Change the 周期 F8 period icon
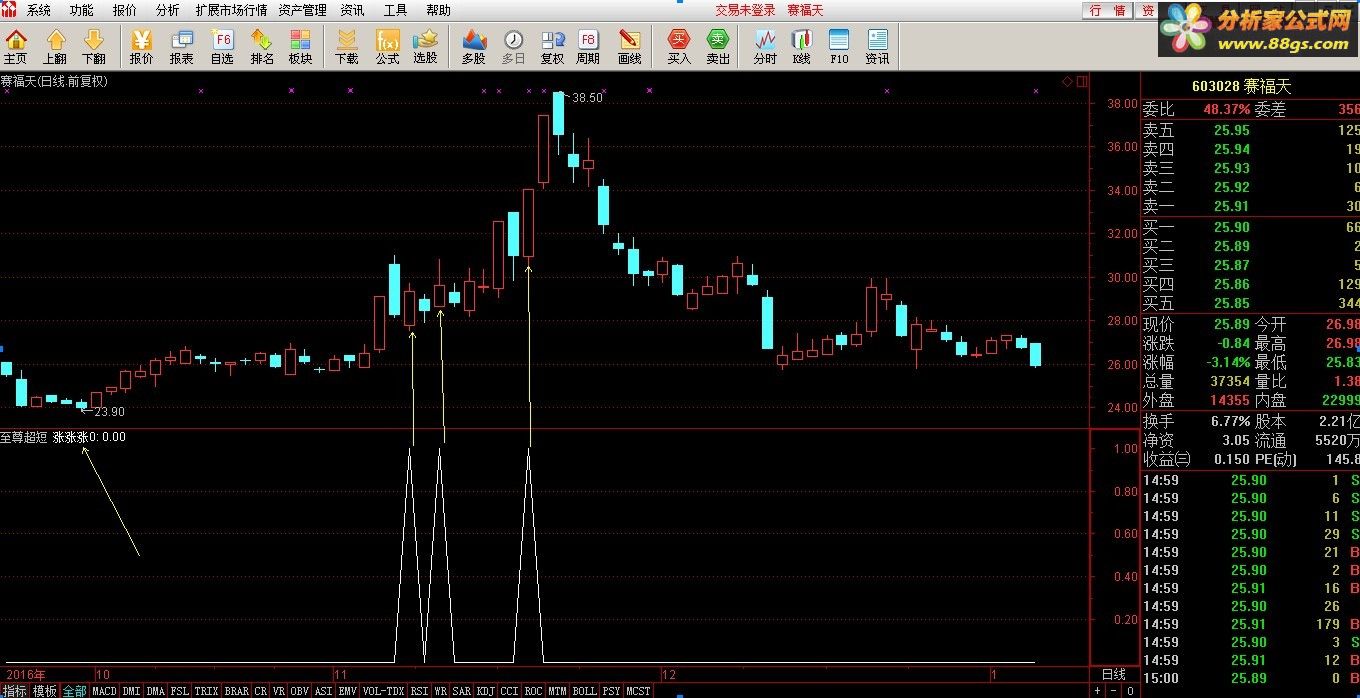Image resolution: width=1360 pixels, height=698 pixels. [x=588, y=47]
